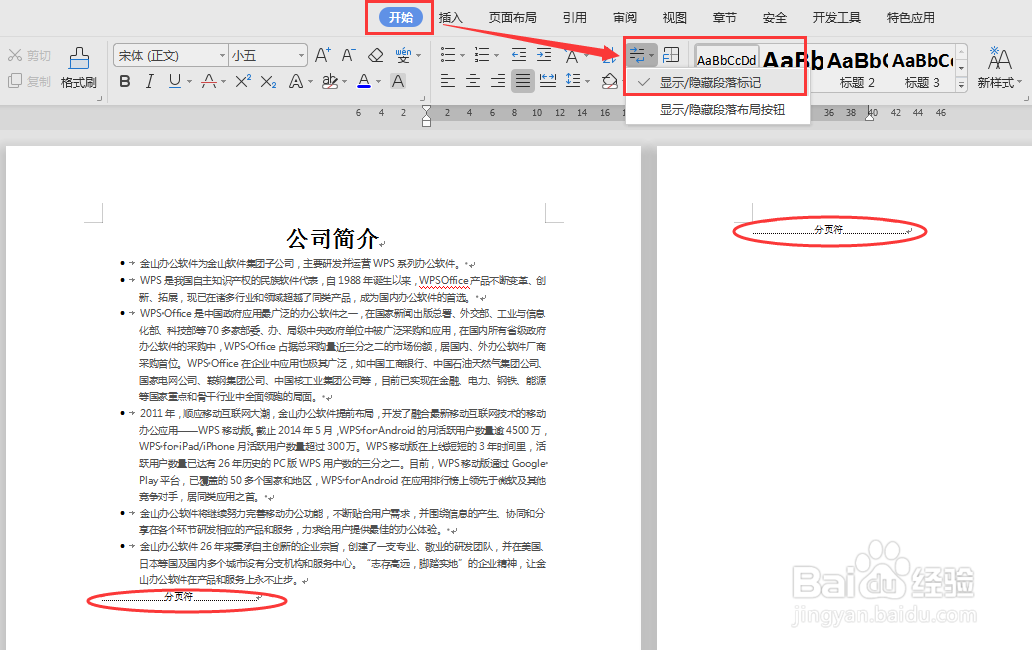1032x650 pixels.
Task: Select the center alignment icon
Action: point(471,80)
